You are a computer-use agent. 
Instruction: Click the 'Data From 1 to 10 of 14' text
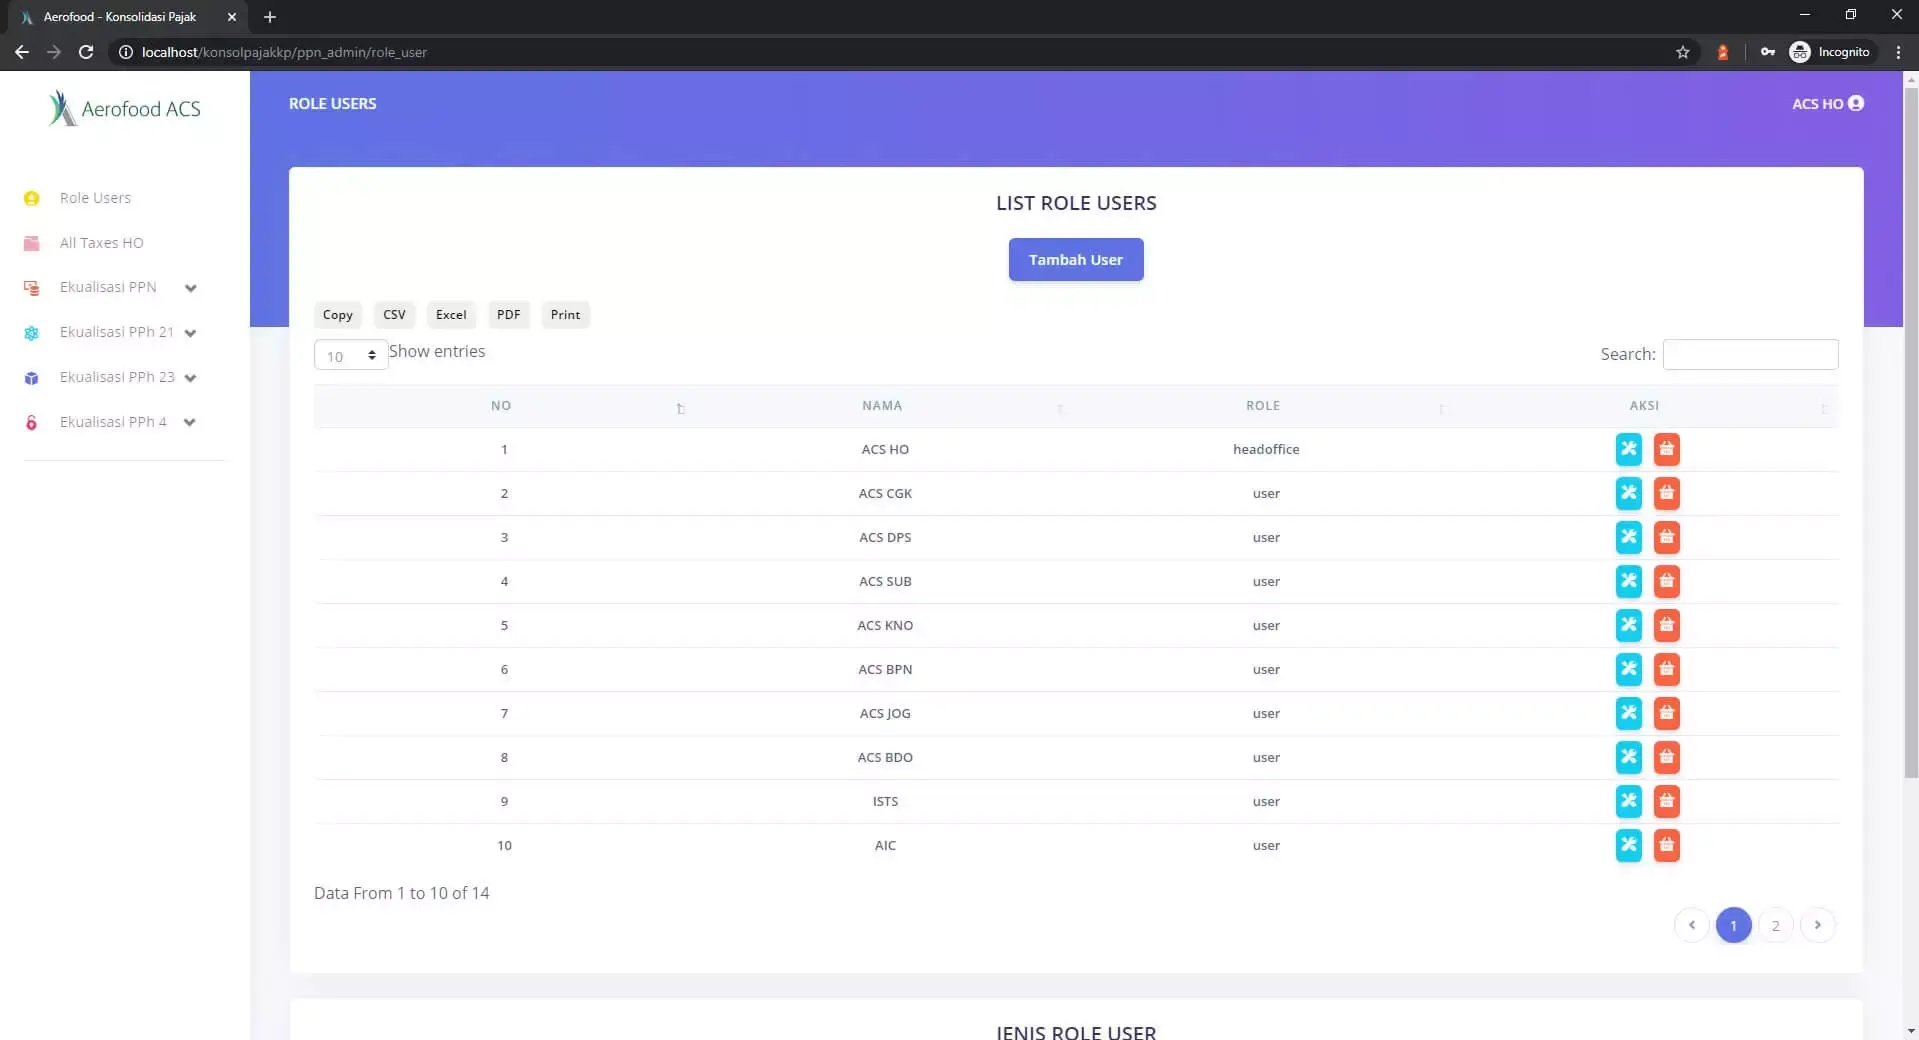tap(402, 893)
